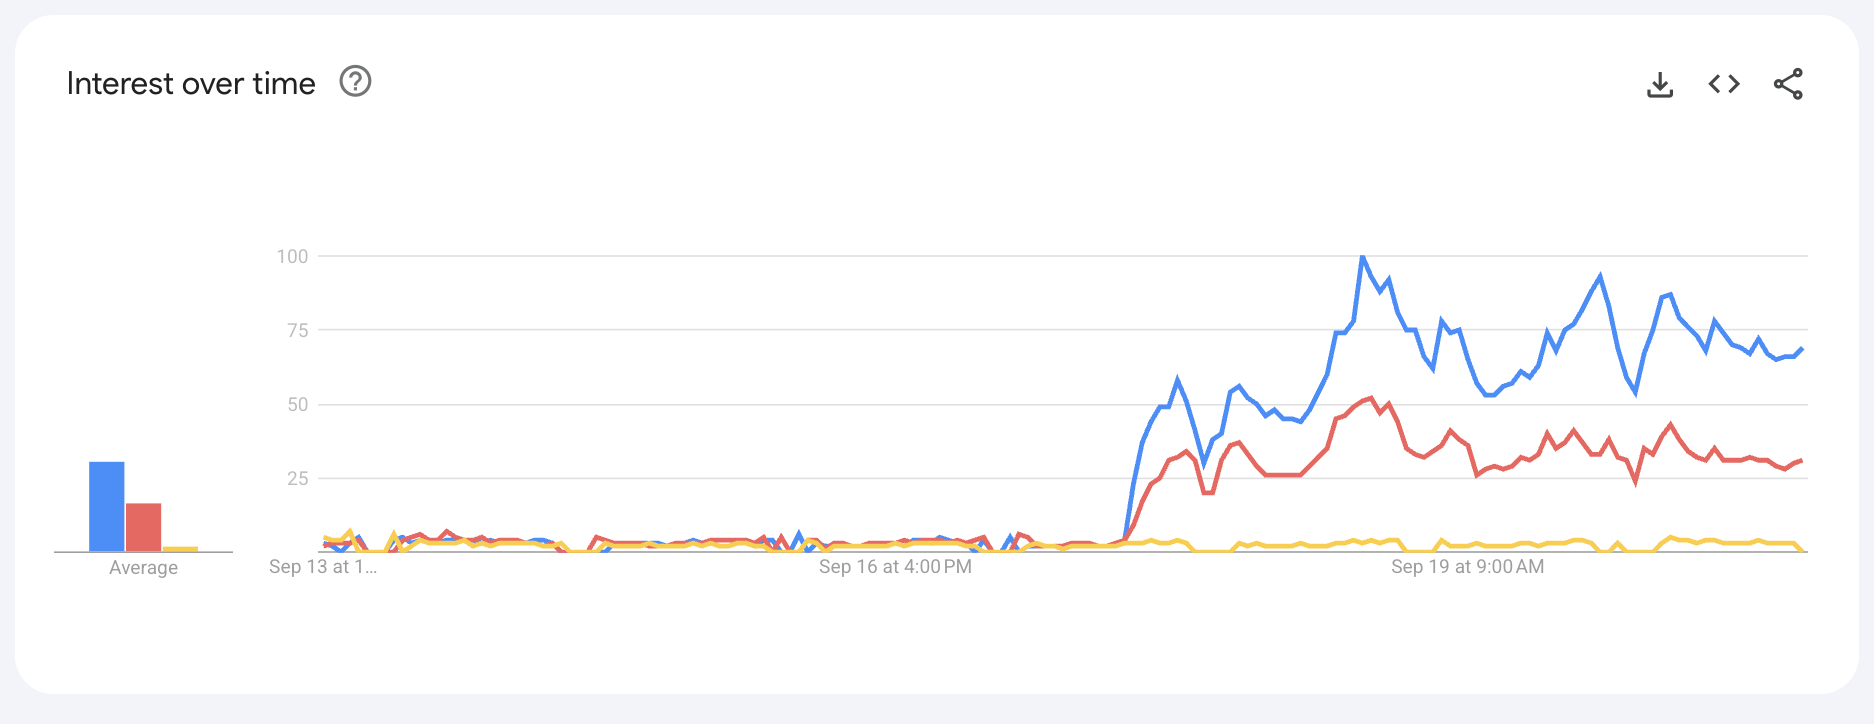The height and width of the screenshot is (724, 1874).
Task: Click the help question mark icon
Action: coord(355,81)
